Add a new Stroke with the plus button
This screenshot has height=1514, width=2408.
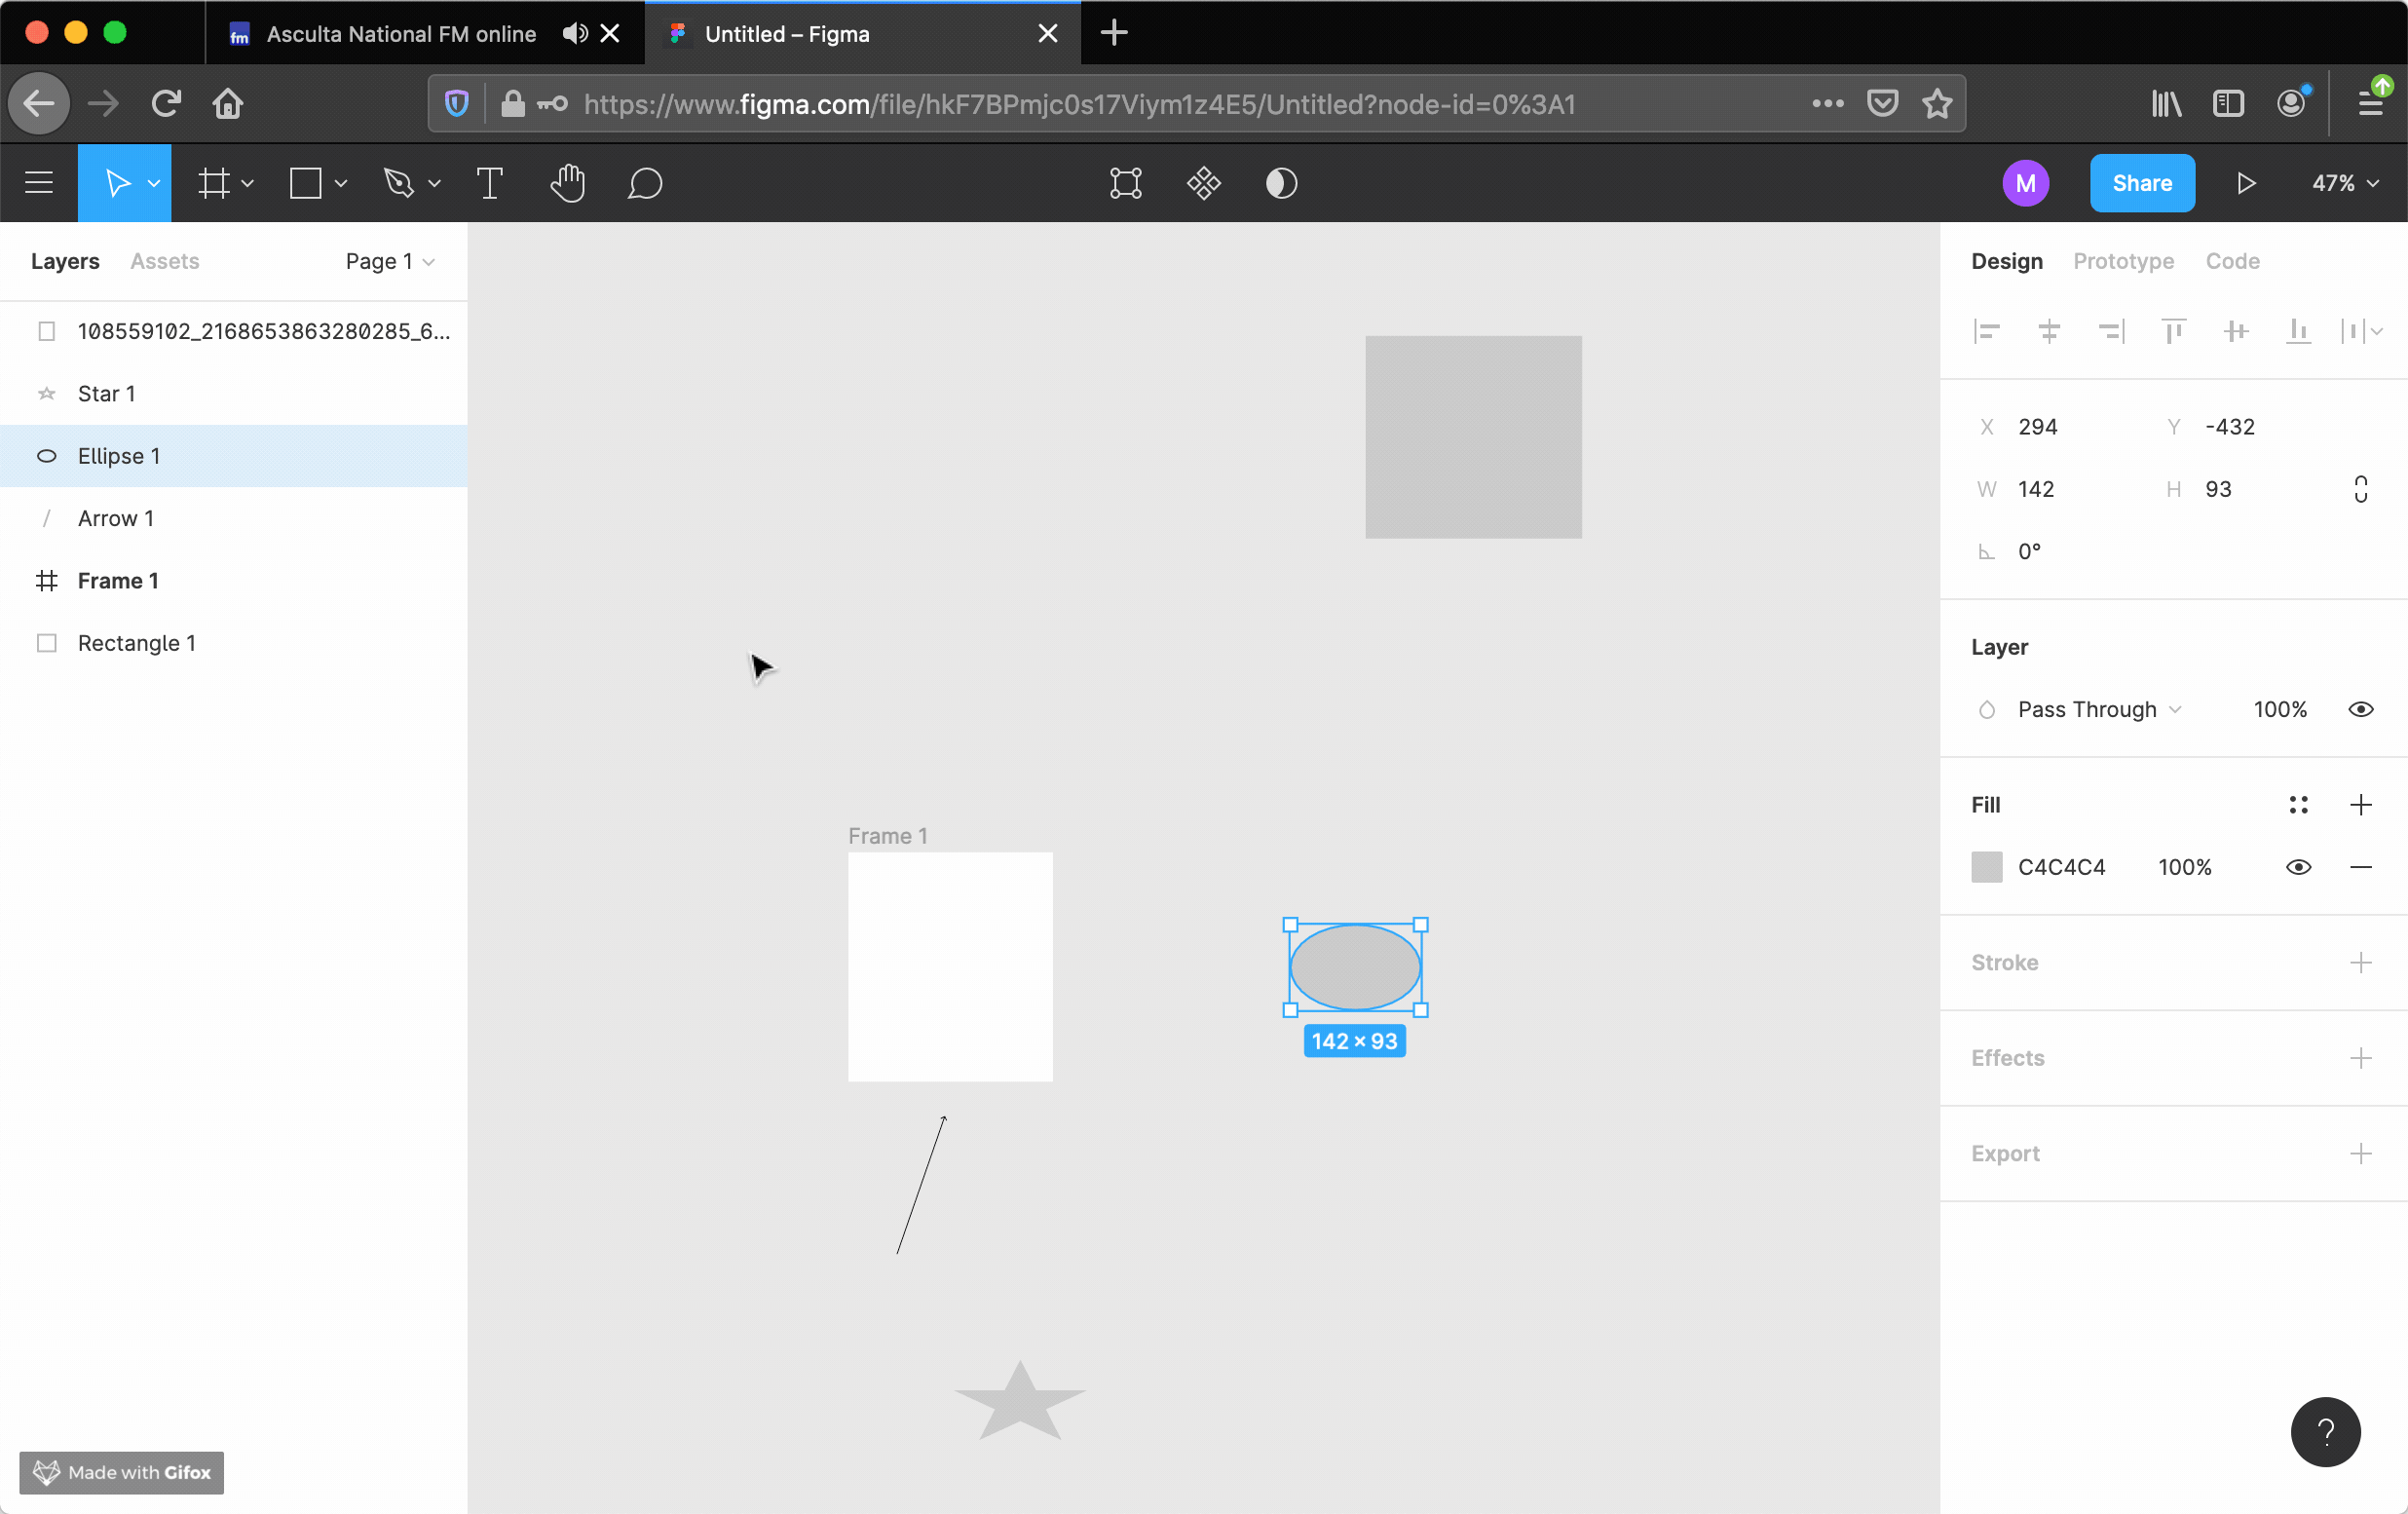(x=2362, y=962)
